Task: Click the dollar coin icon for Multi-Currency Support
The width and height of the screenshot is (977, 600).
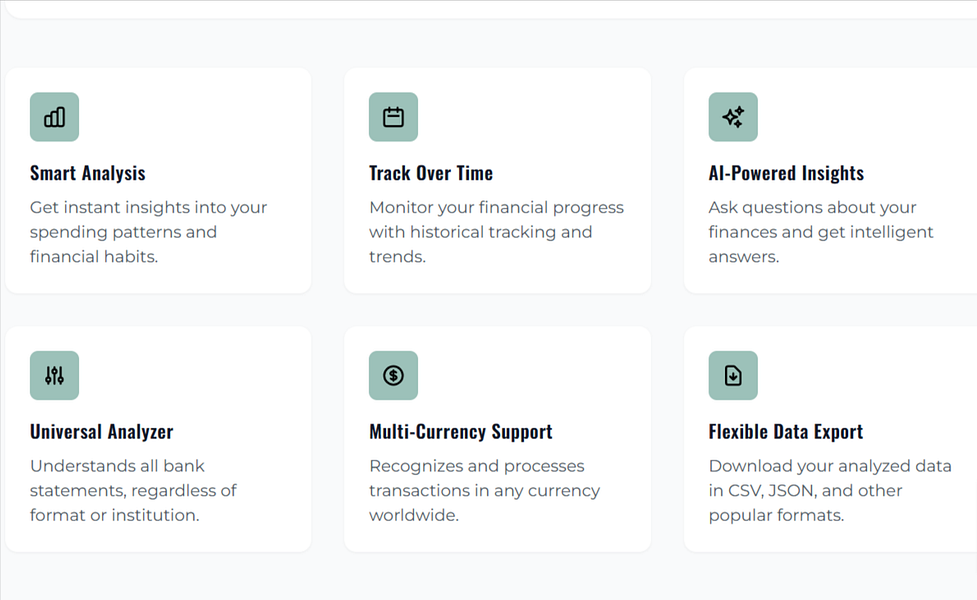Action: (393, 376)
